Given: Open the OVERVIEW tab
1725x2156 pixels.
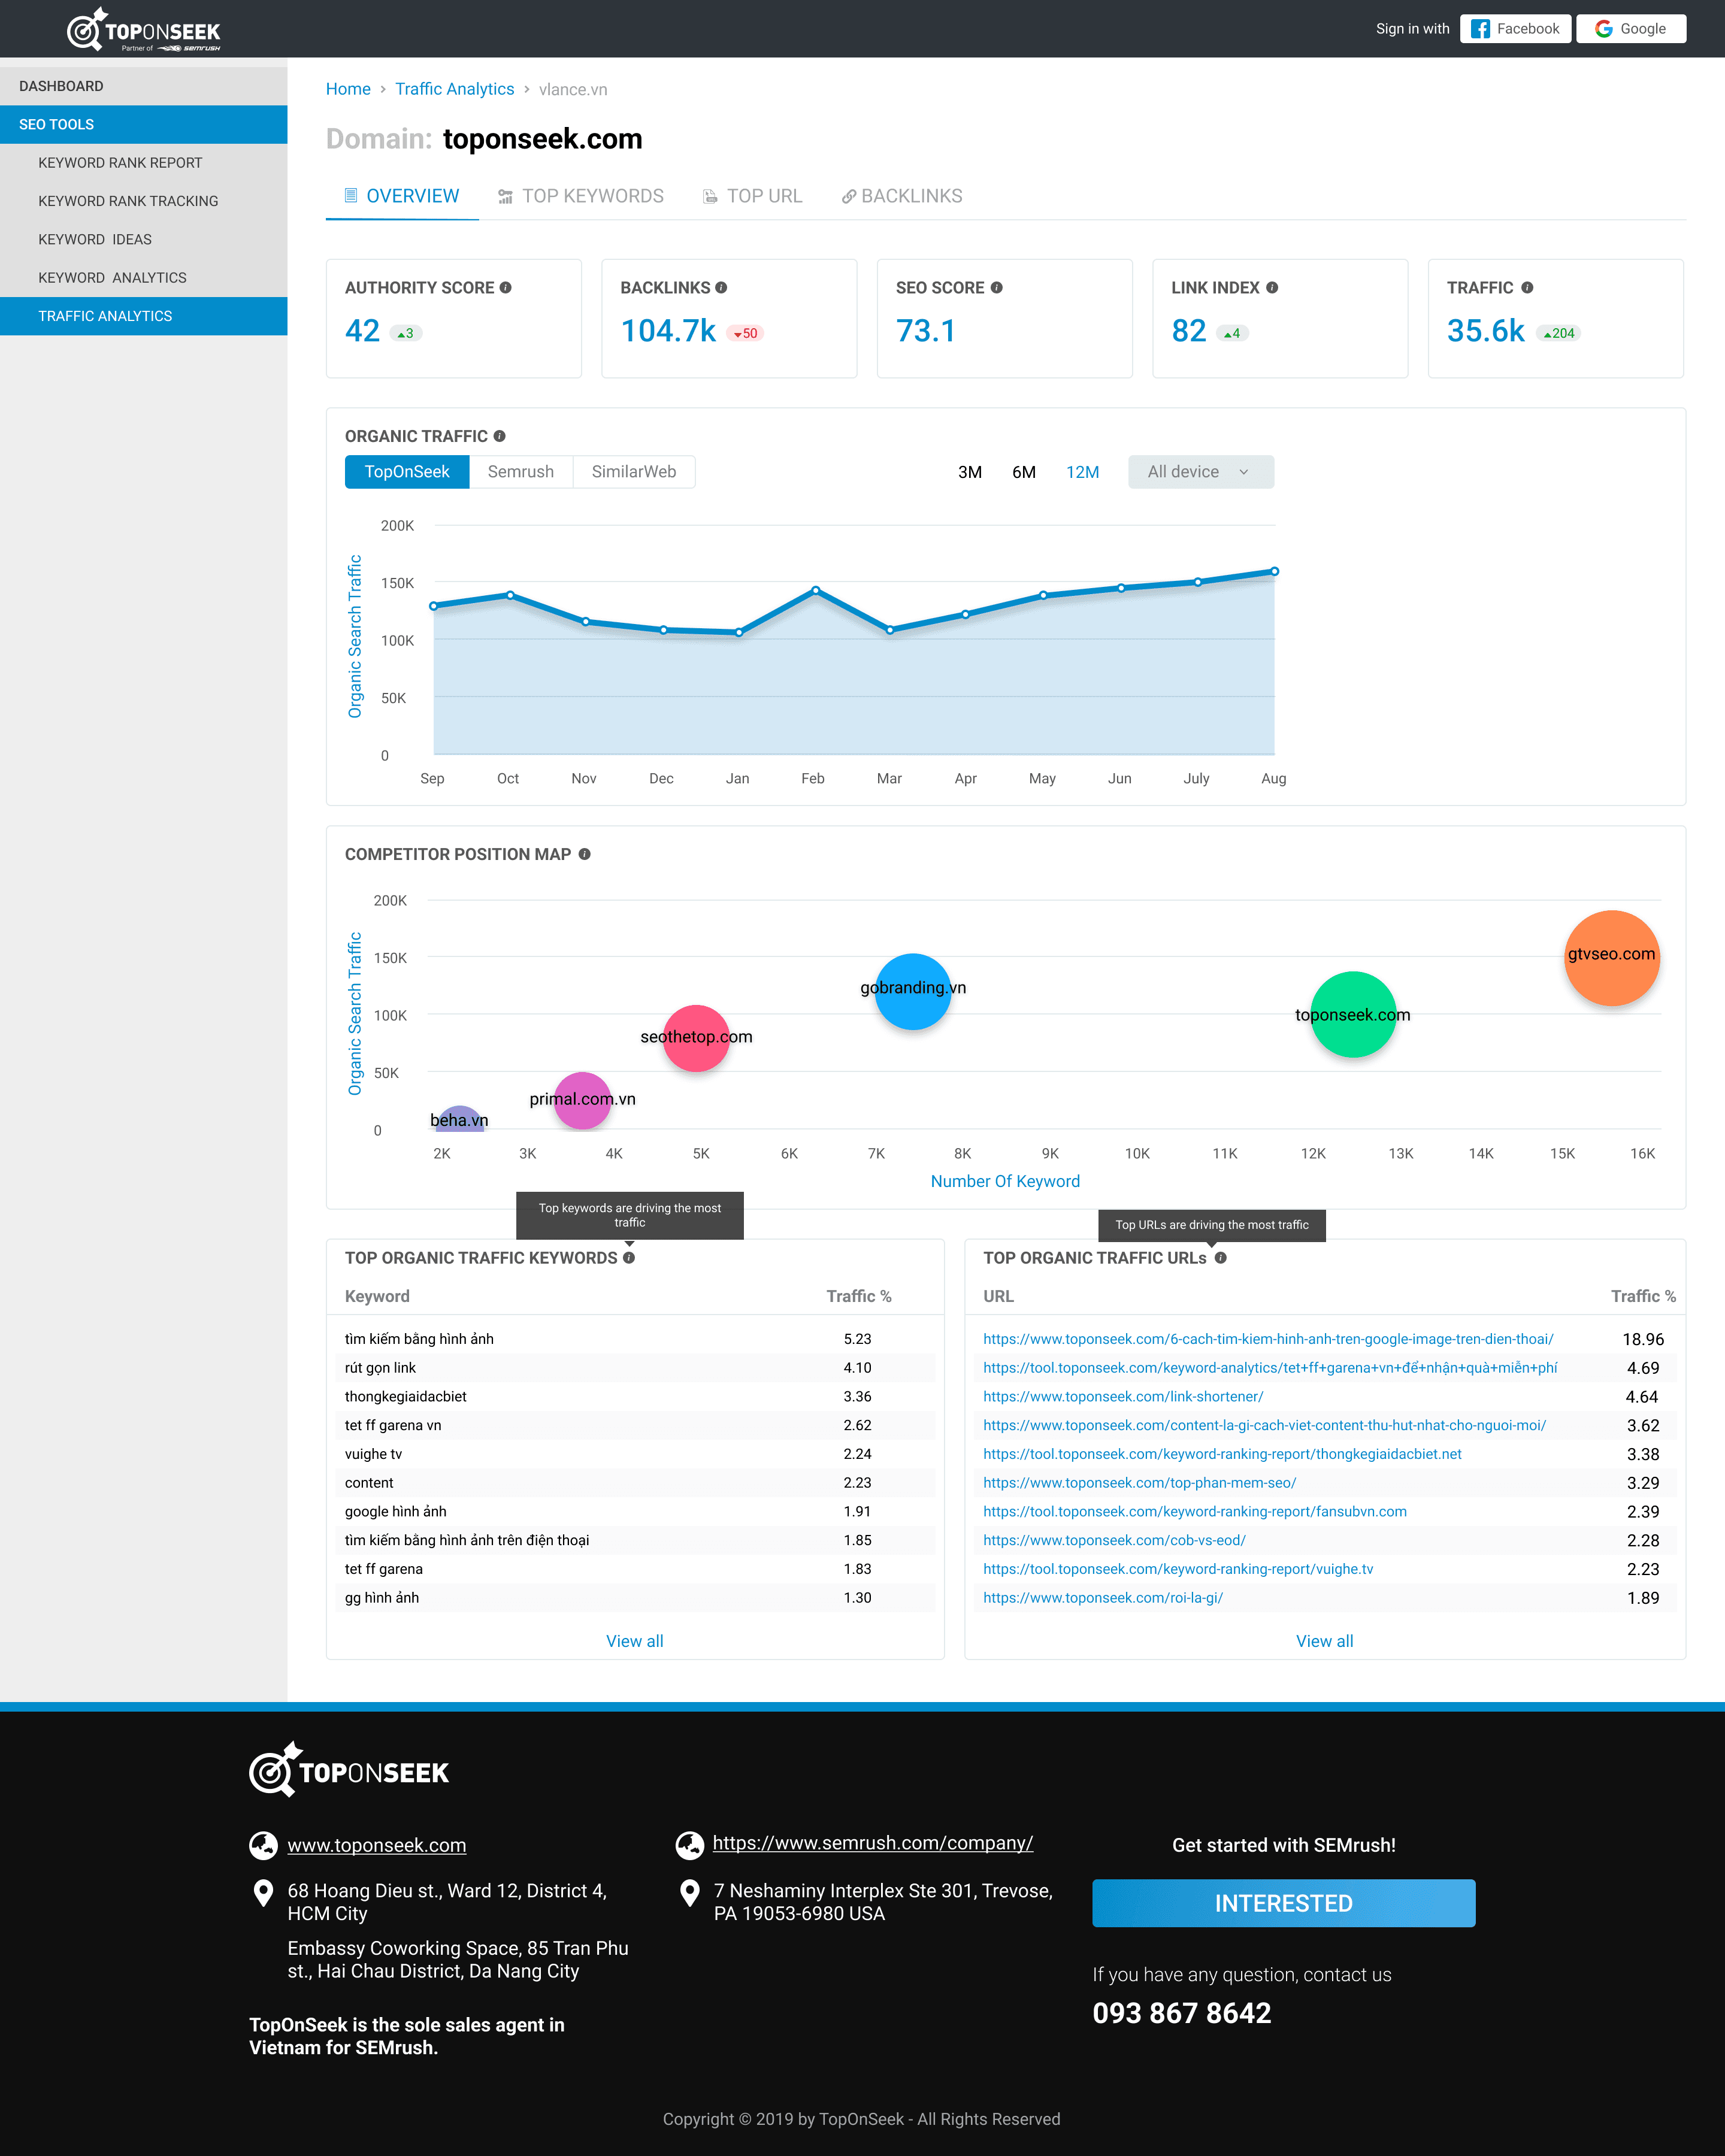Looking at the screenshot, I should coord(402,196).
